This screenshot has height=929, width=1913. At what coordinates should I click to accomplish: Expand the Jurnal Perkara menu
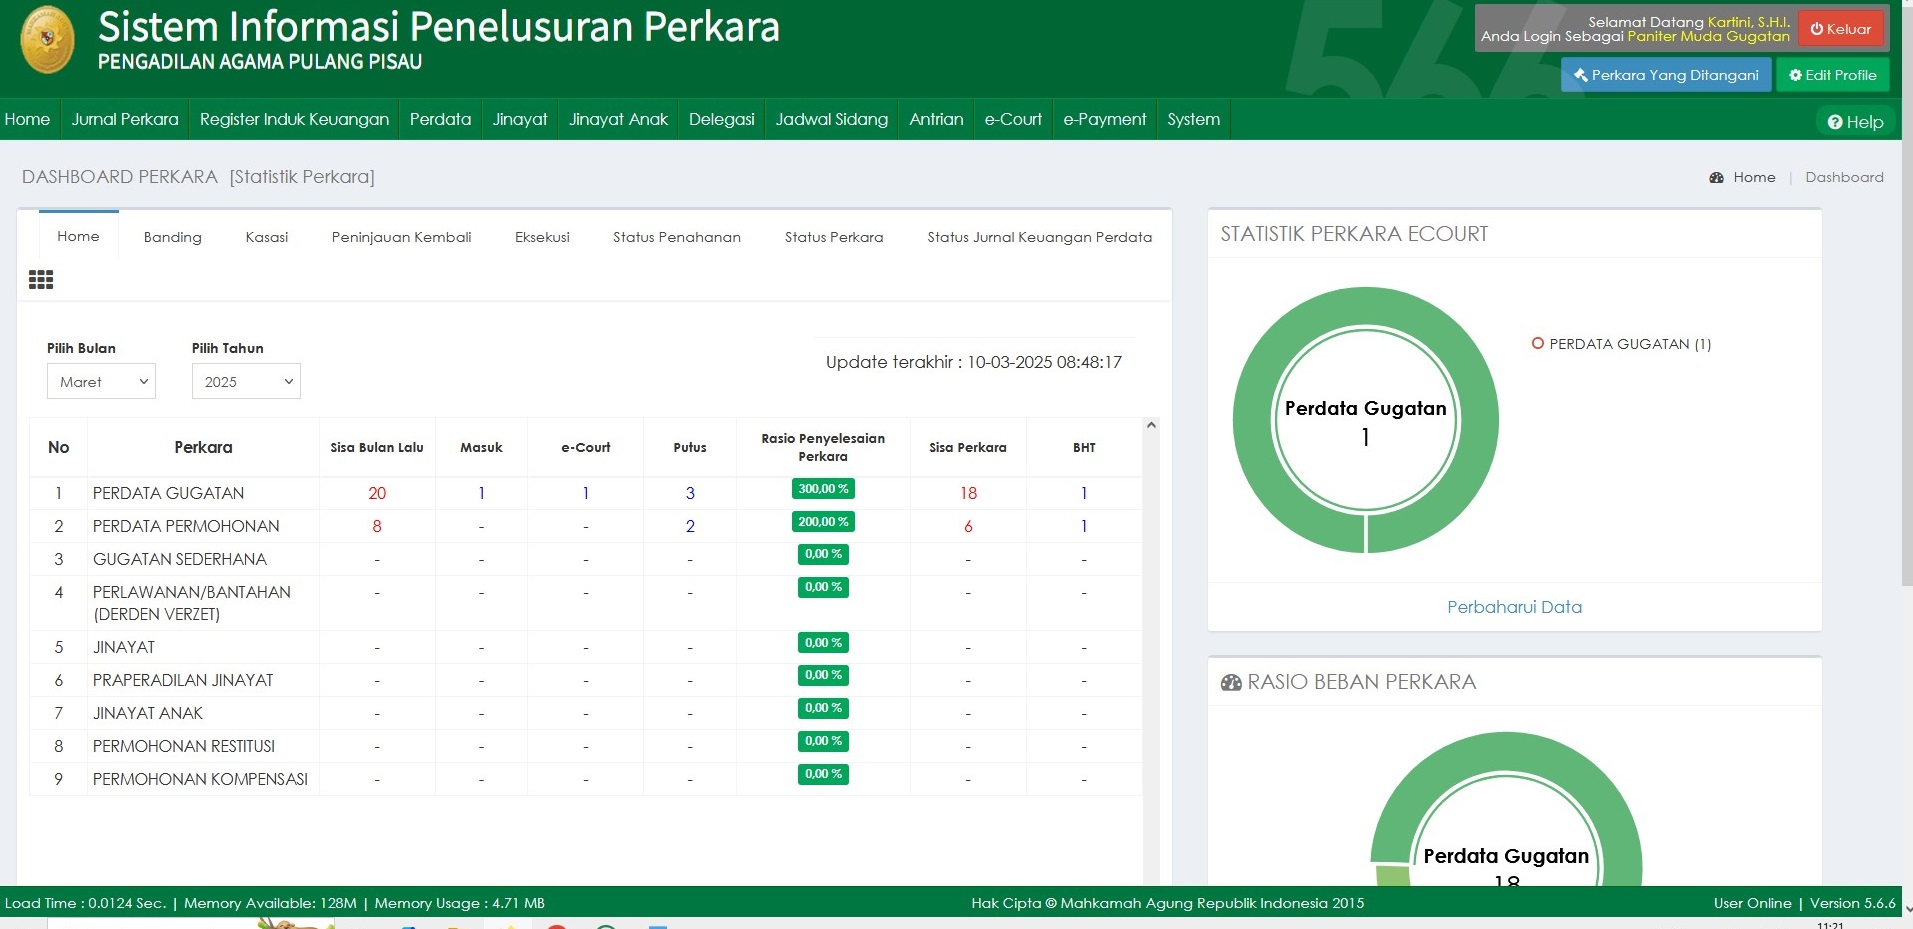pyautogui.click(x=125, y=119)
